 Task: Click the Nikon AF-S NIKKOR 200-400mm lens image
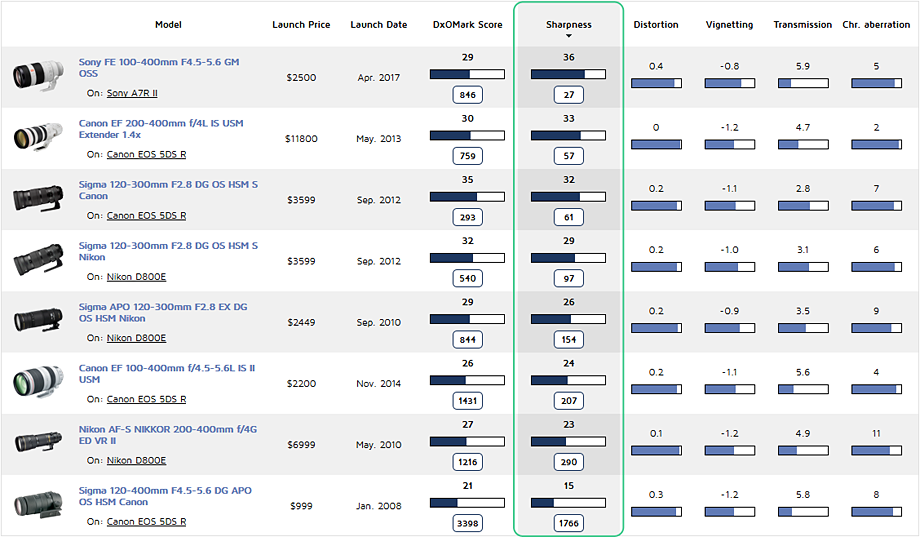point(39,442)
